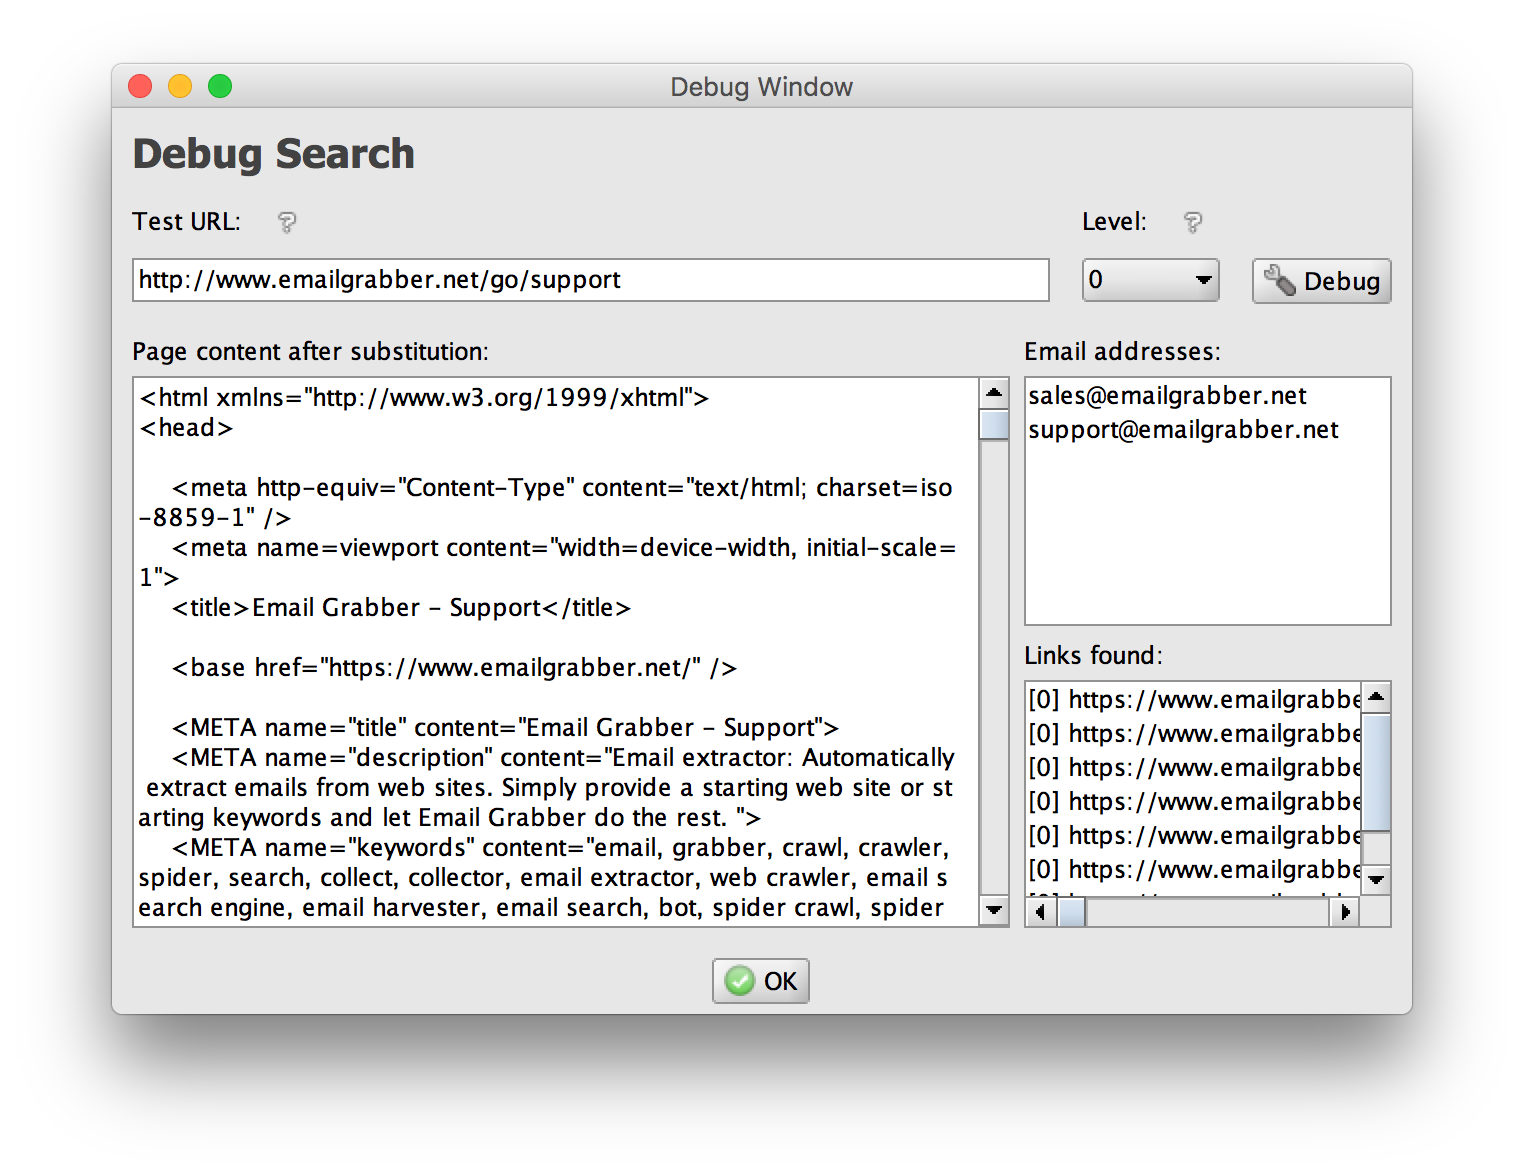Click the page content scroll up arrow
The image size is (1524, 1174).
pyautogui.click(x=994, y=393)
